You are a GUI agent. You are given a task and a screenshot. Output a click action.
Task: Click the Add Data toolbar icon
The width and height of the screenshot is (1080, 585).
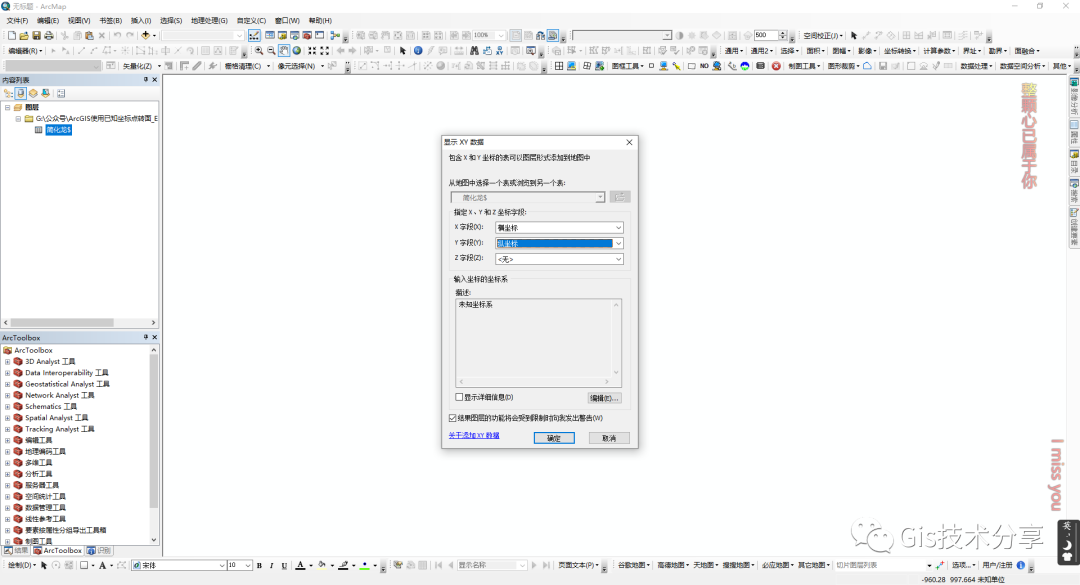146,35
